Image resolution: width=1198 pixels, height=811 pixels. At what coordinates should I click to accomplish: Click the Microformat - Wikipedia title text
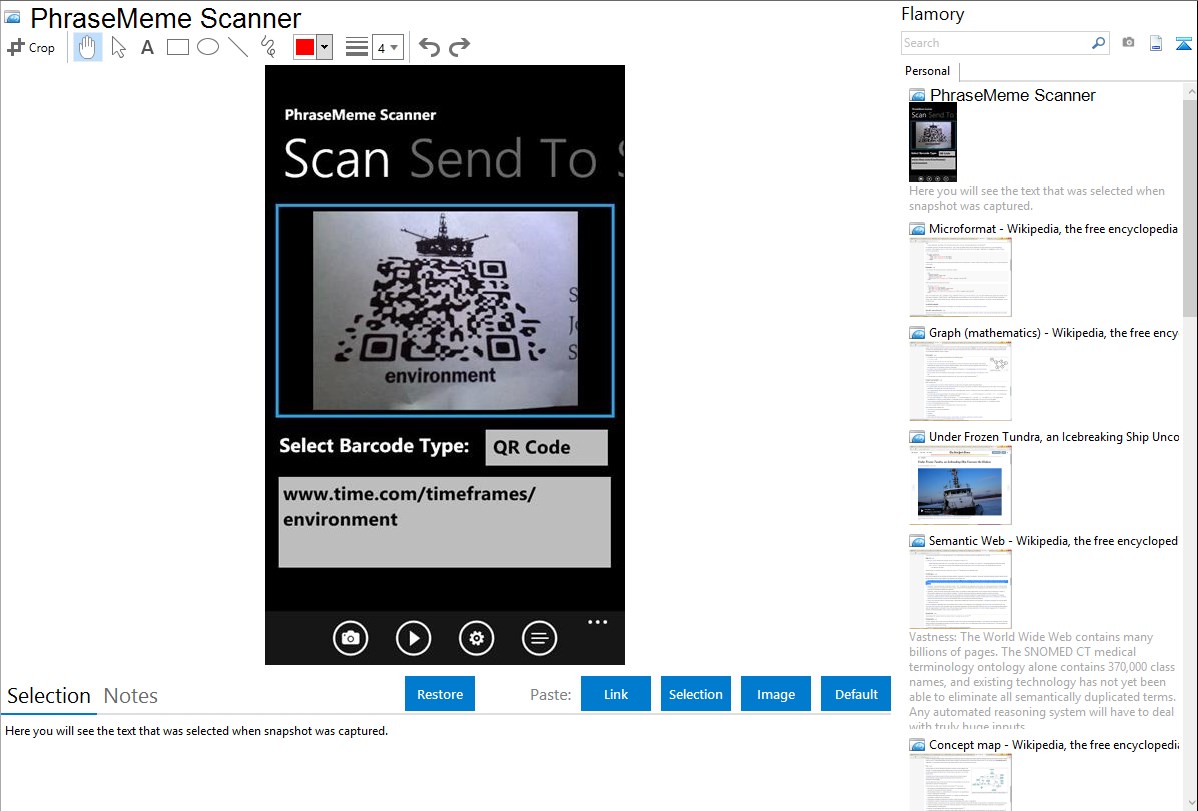coord(1053,229)
